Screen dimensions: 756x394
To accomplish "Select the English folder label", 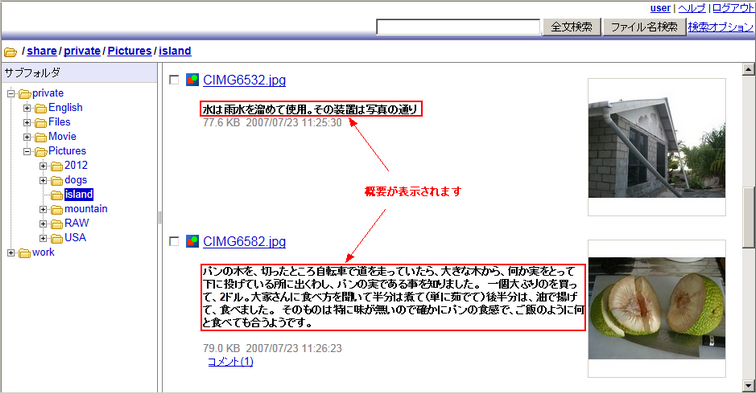I will (66, 108).
